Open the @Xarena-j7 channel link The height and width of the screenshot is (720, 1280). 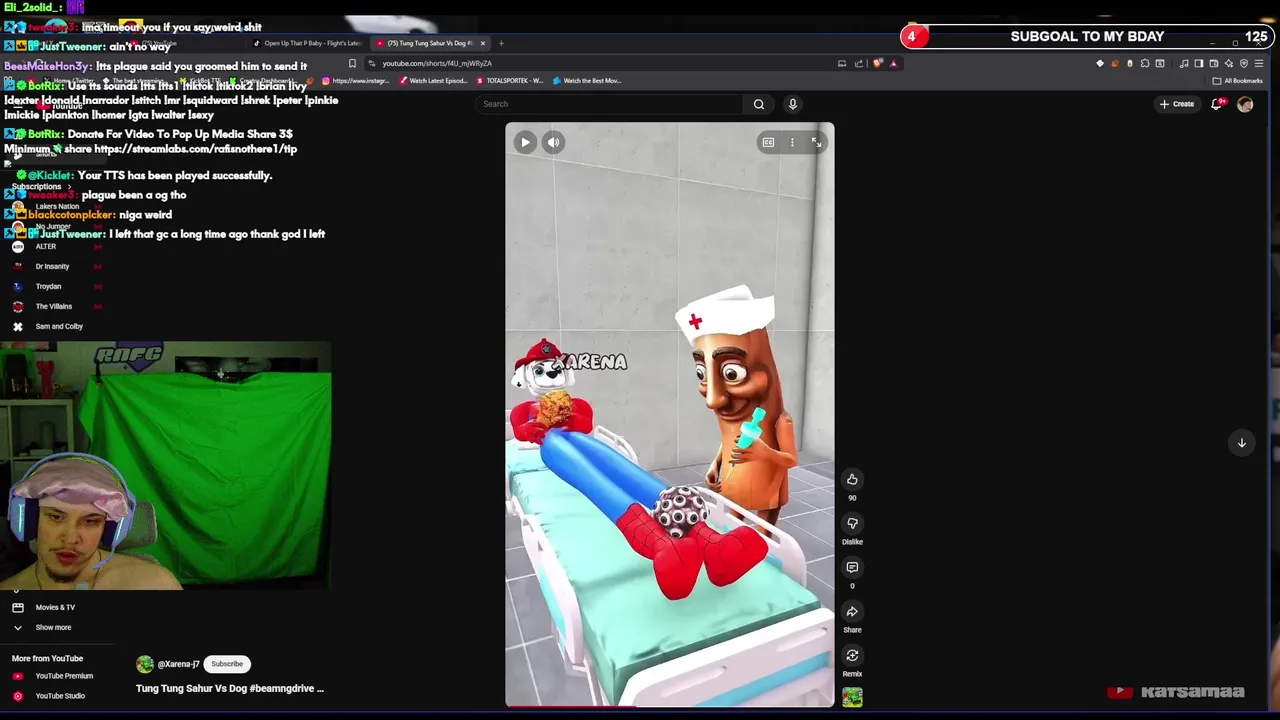(x=178, y=664)
